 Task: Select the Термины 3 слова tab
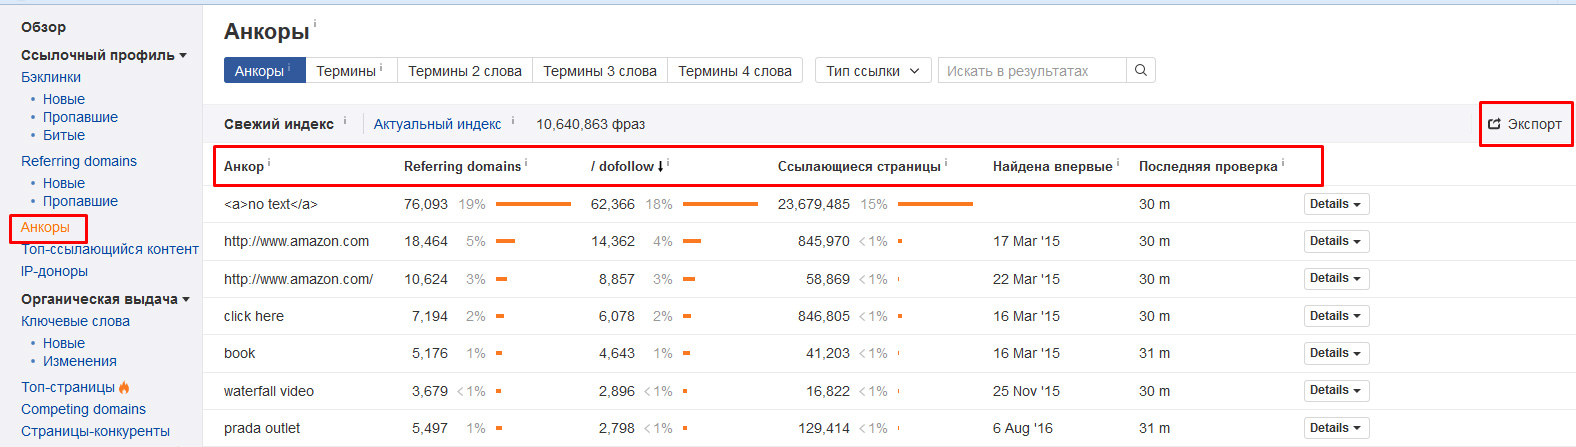point(599,71)
